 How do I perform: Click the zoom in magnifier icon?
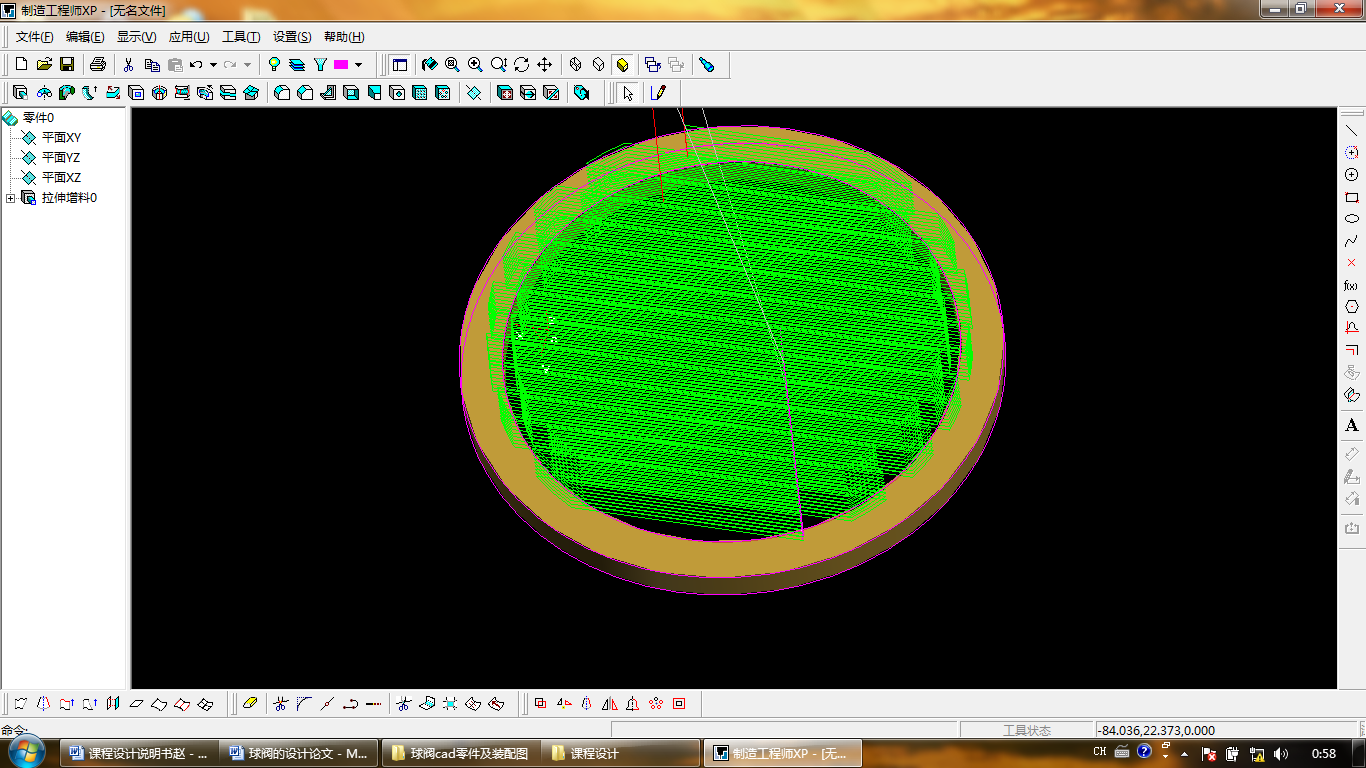click(x=475, y=65)
